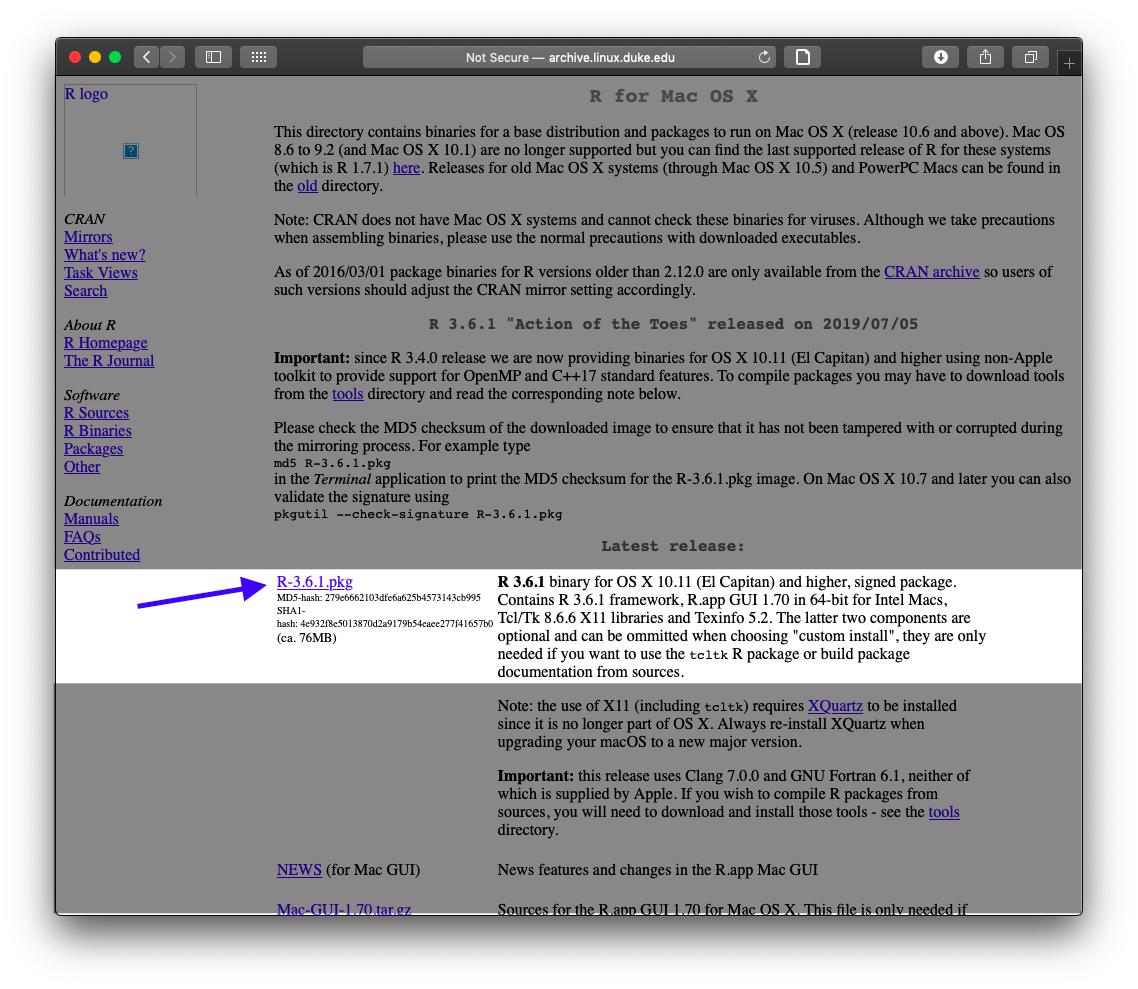The image size is (1138, 989).
Task: Open the Mirrors link
Action: (x=88, y=237)
